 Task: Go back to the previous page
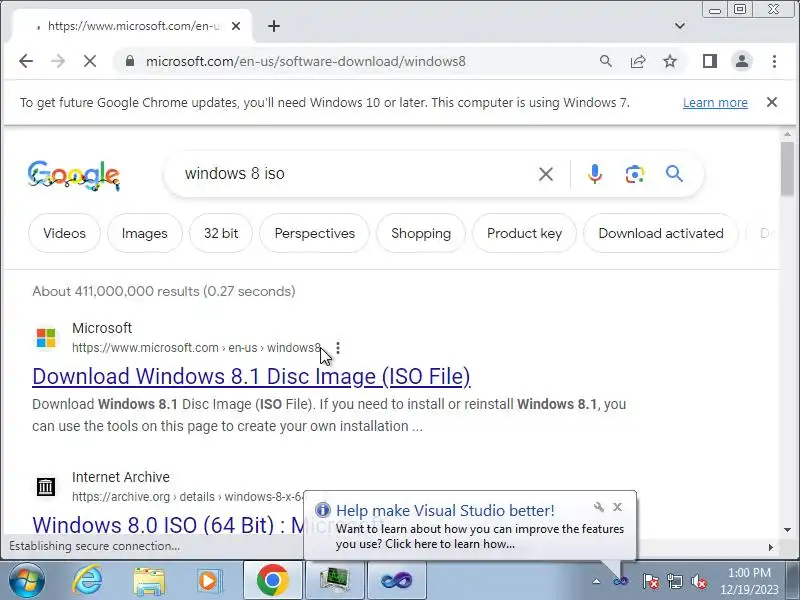coord(26,61)
